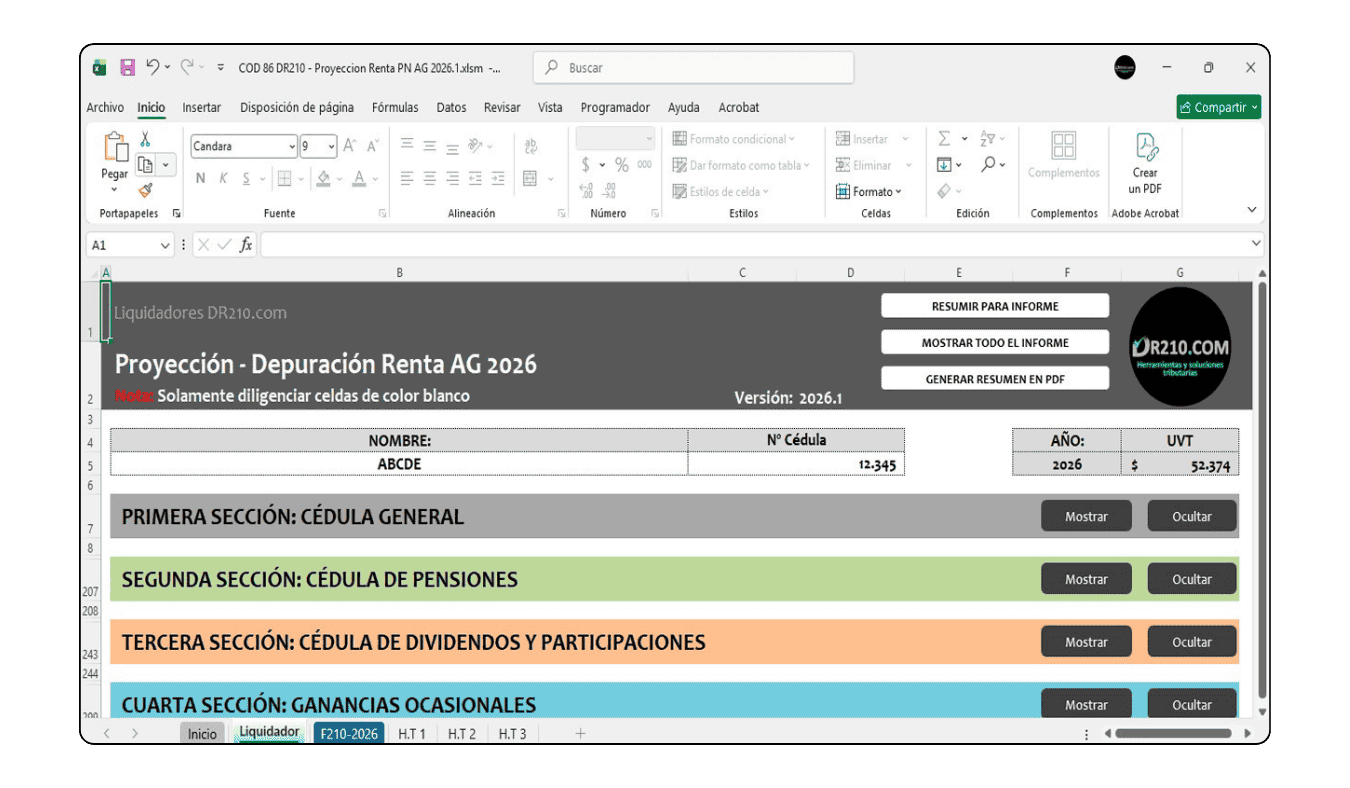This screenshot has height=788, width=1350.
Task: Switch to the Fórmulas ribbon tab
Action: 395,107
